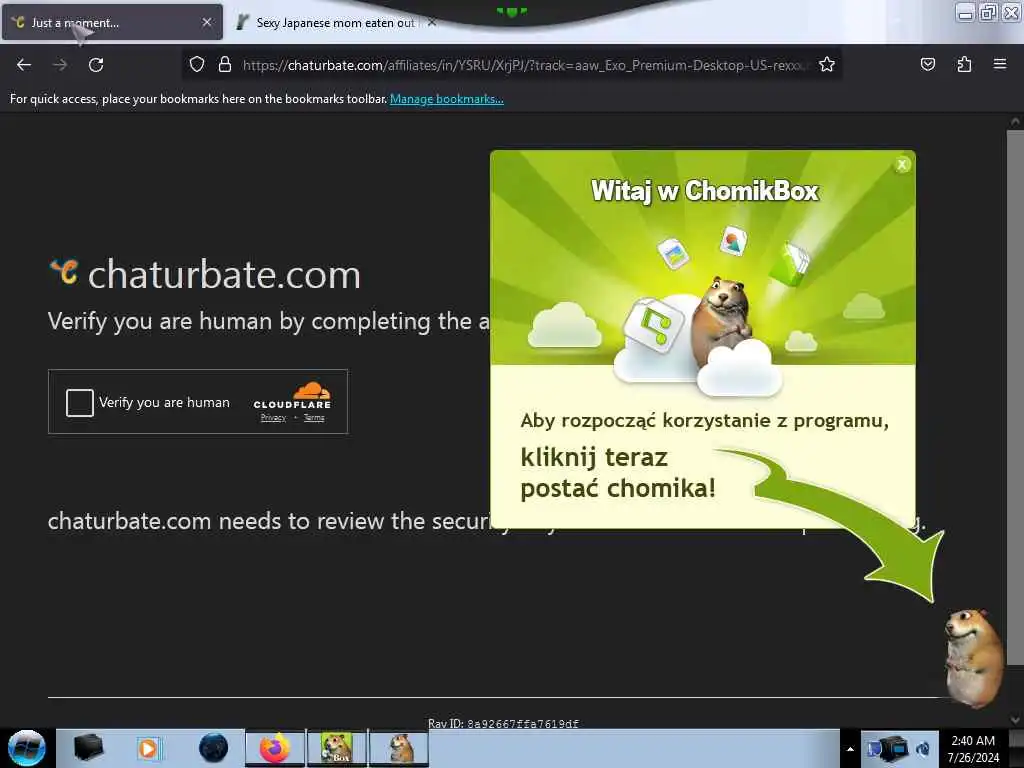Screen dimensions: 1024x768
Task: Open the dark globe taskbar icon
Action: coord(213,748)
